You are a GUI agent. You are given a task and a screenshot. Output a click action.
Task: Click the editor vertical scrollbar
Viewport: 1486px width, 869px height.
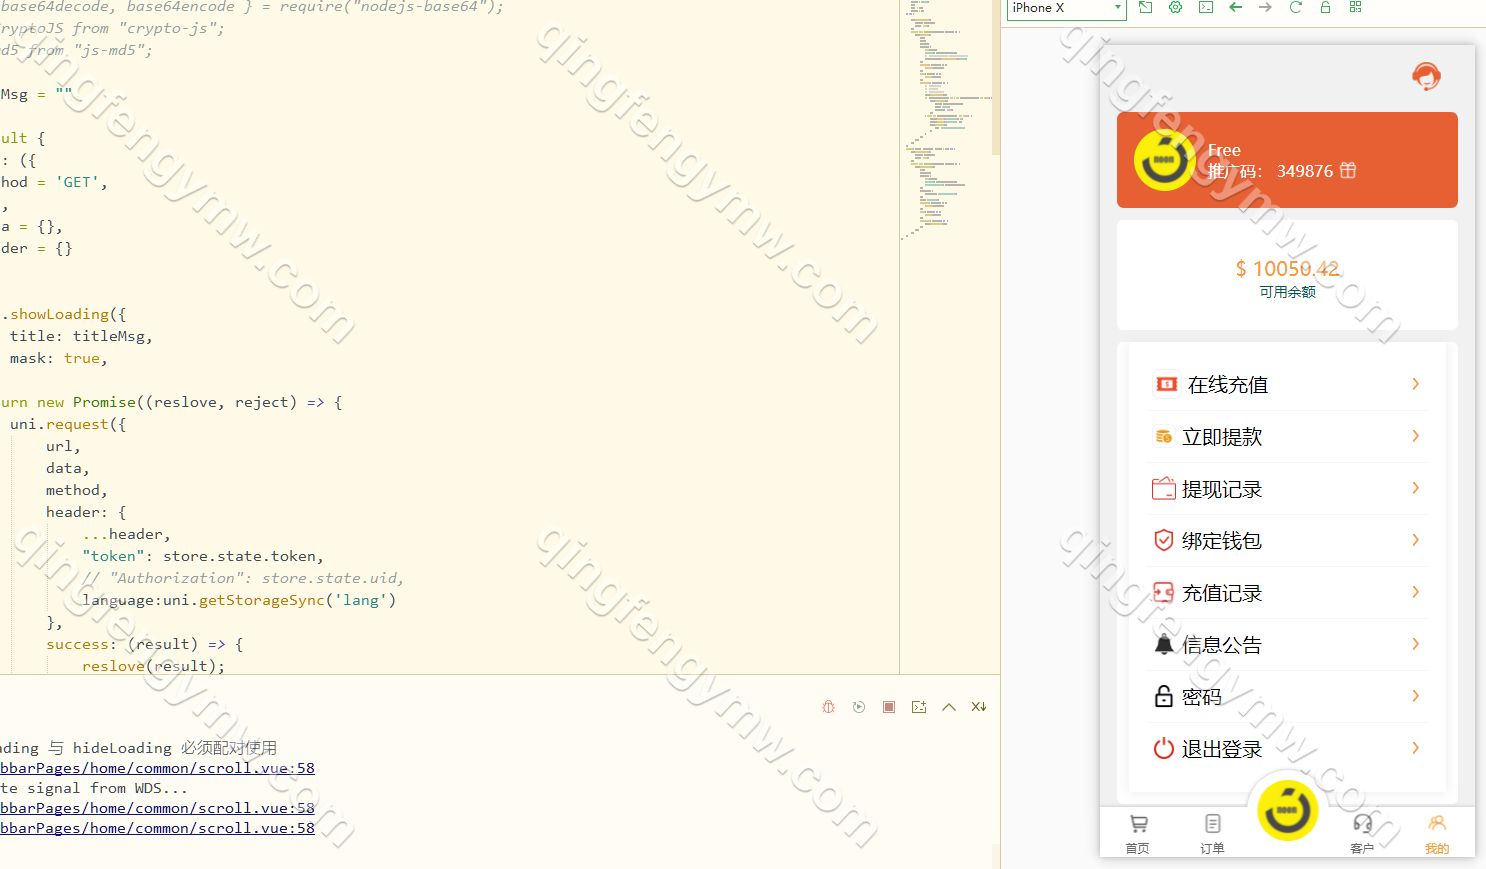996,77
